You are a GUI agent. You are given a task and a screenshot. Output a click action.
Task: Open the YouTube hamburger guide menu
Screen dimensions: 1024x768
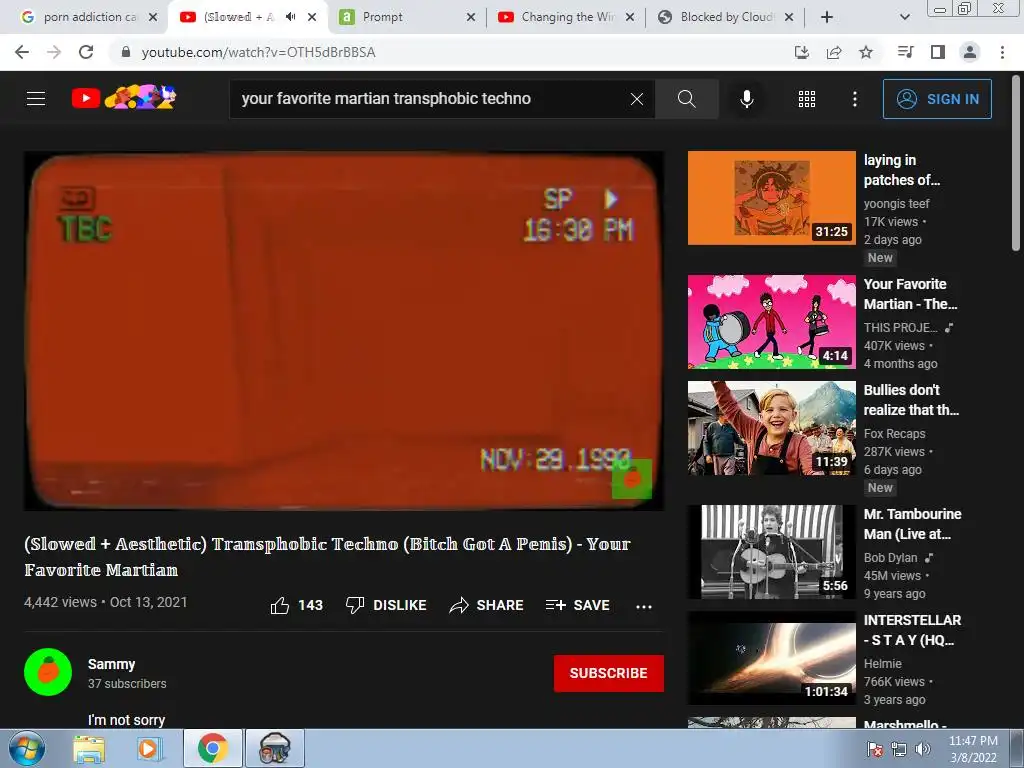point(36,99)
